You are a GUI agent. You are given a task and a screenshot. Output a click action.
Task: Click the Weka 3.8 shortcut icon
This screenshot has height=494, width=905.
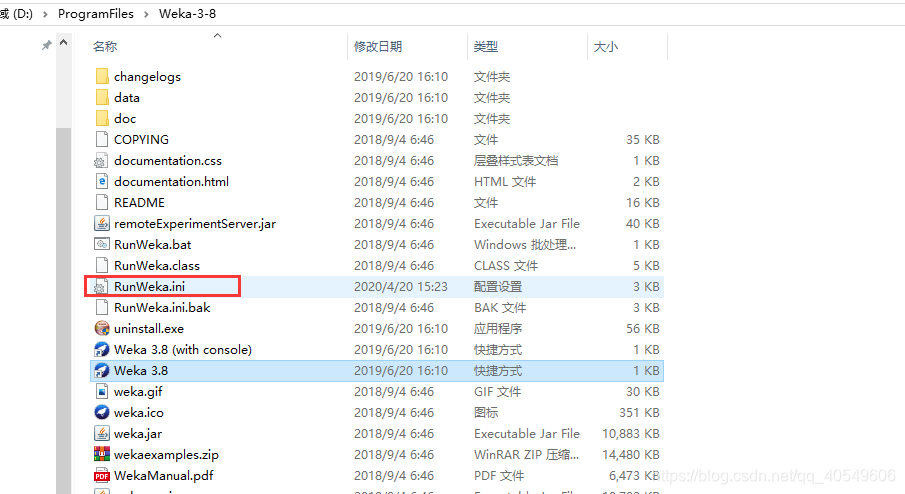(102, 370)
